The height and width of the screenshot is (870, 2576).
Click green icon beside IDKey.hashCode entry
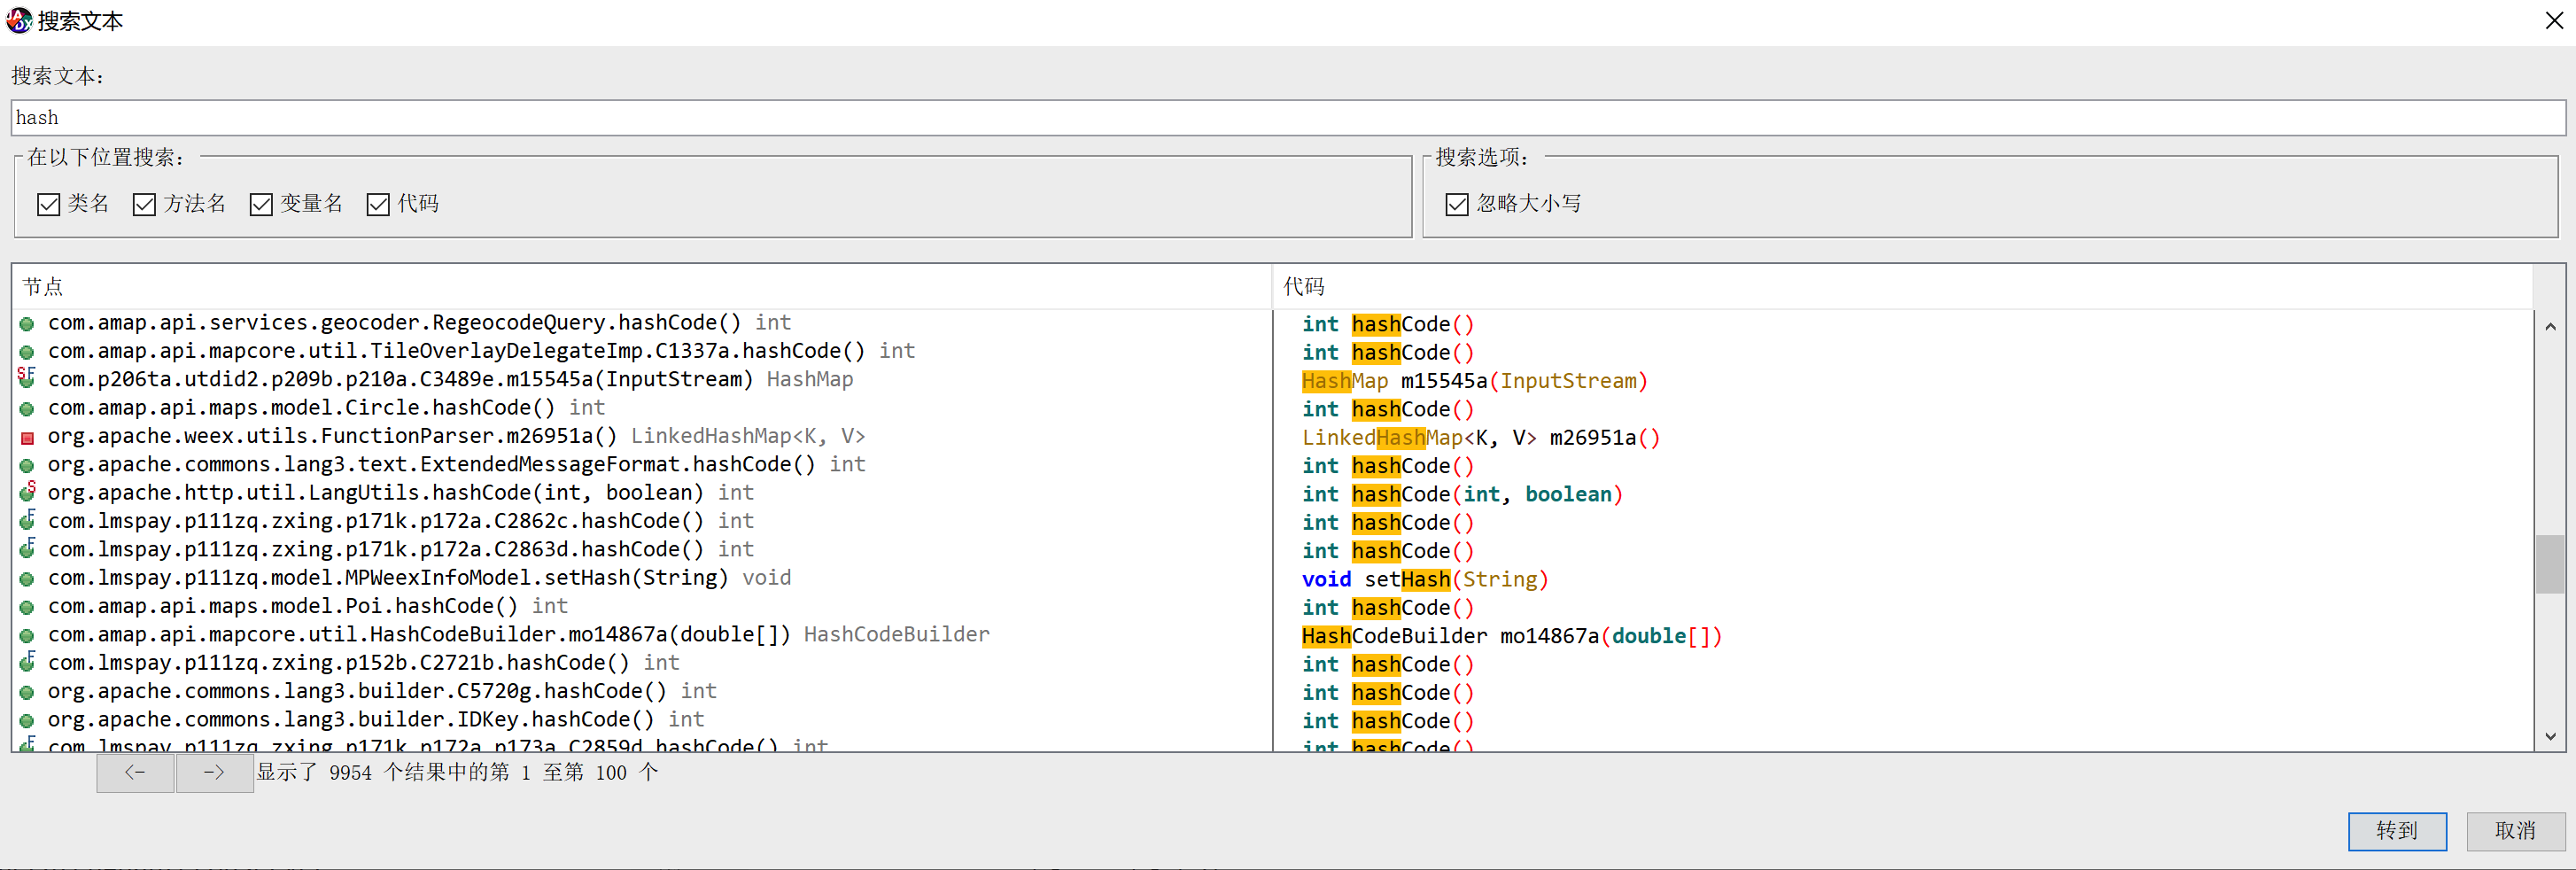(x=27, y=719)
